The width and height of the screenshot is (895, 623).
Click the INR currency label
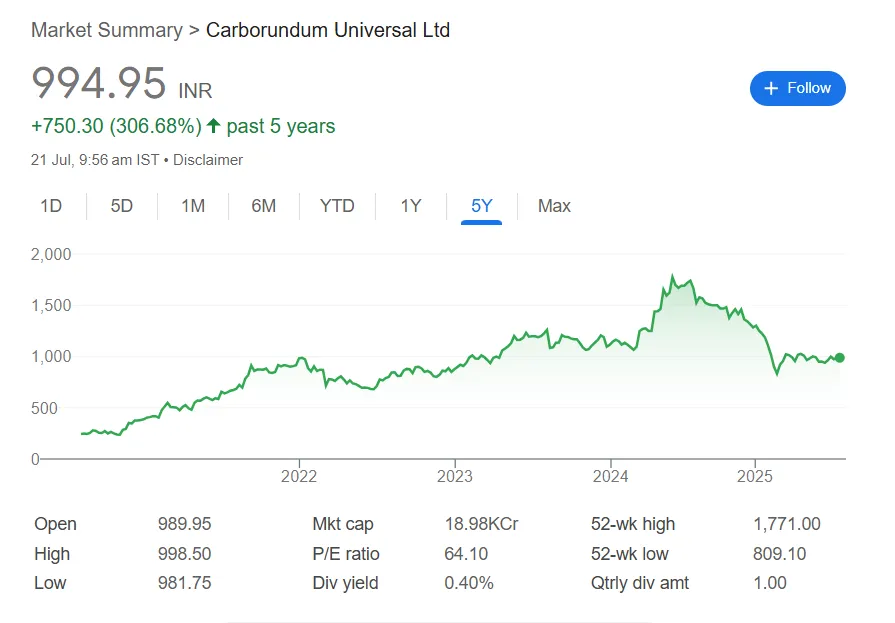[x=195, y=91]
